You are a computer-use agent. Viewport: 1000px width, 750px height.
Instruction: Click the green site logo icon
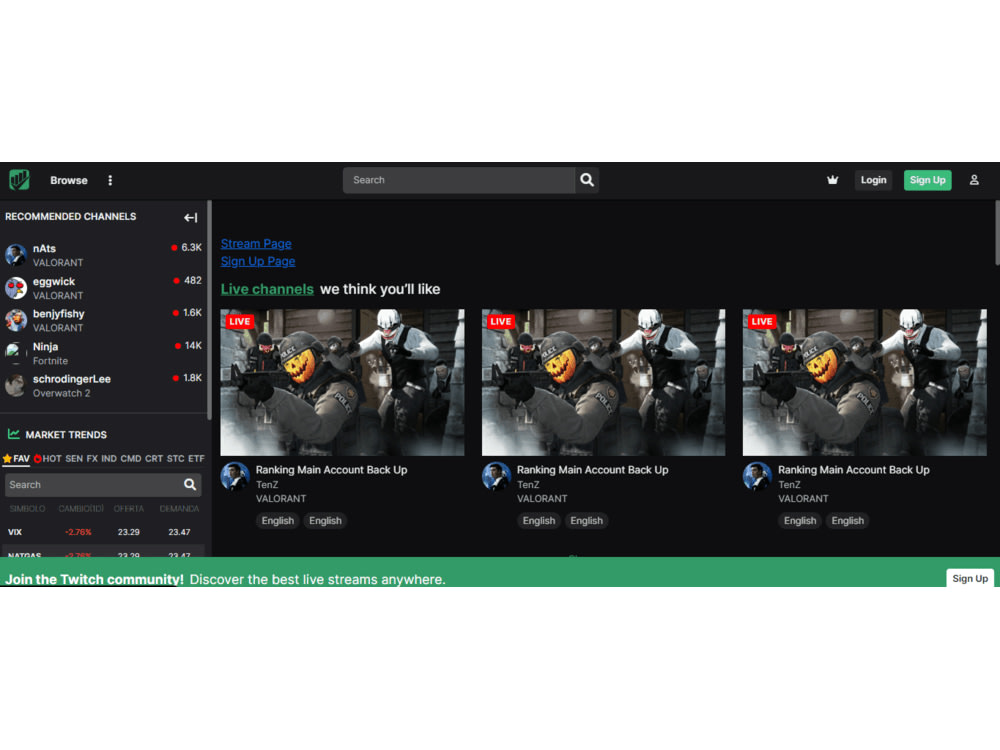[x=19, y=180]
